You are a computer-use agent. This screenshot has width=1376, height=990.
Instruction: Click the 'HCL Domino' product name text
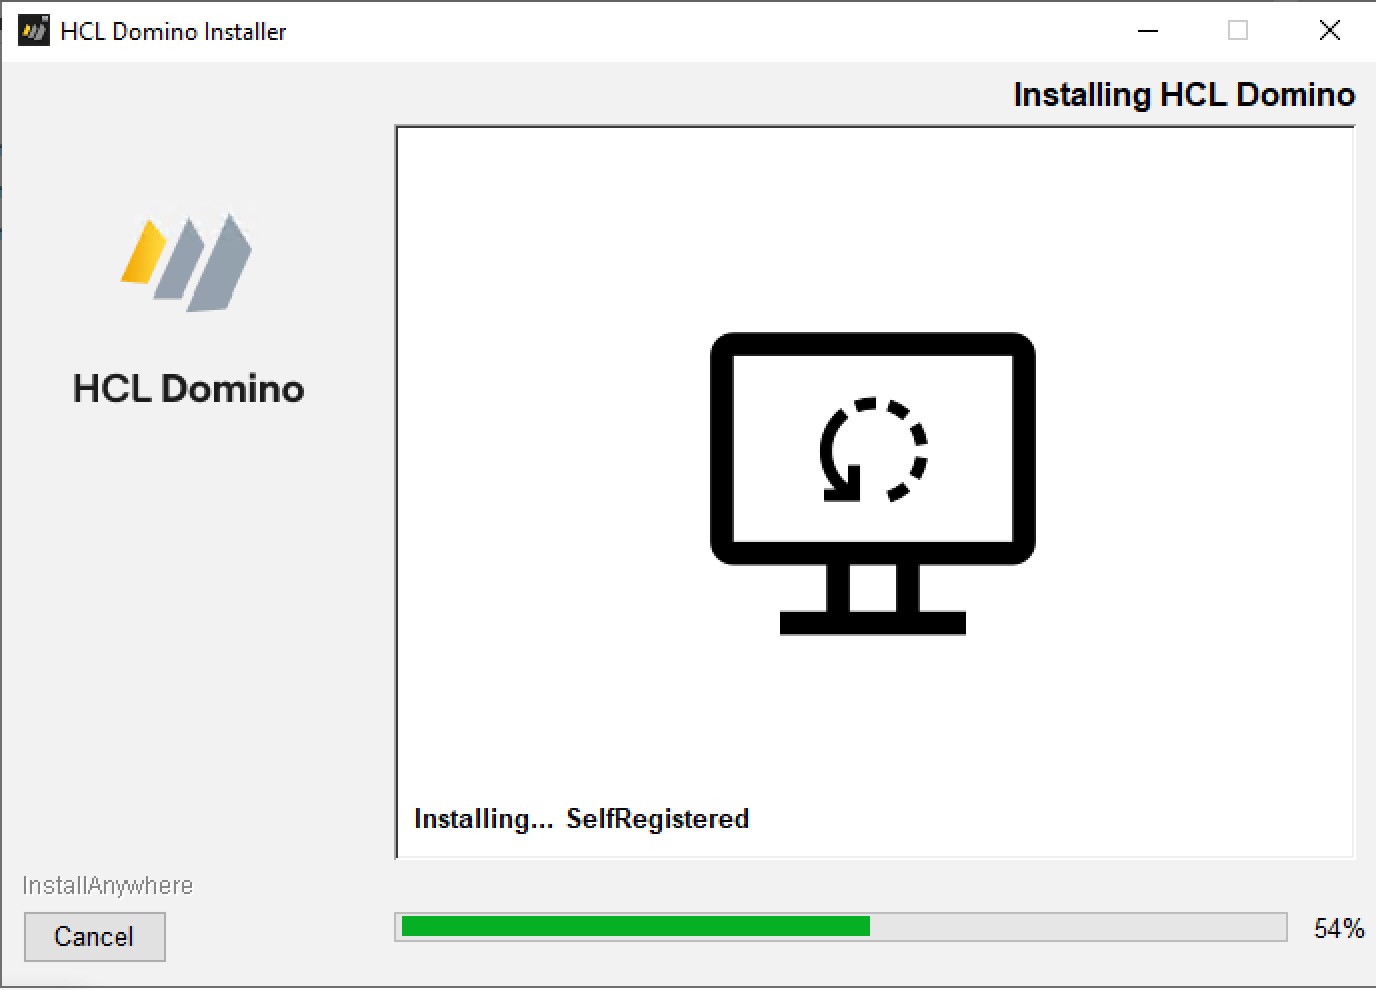[188, 389]
